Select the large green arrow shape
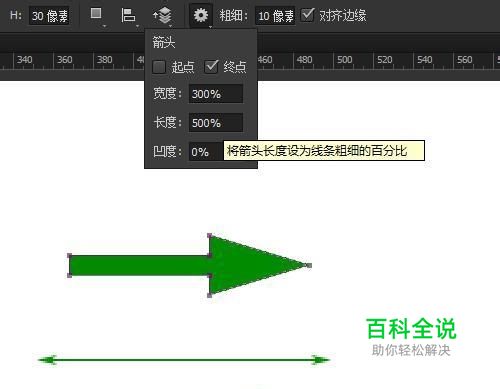Viewport: 500px width, 389px height. (x=189, y=265)
